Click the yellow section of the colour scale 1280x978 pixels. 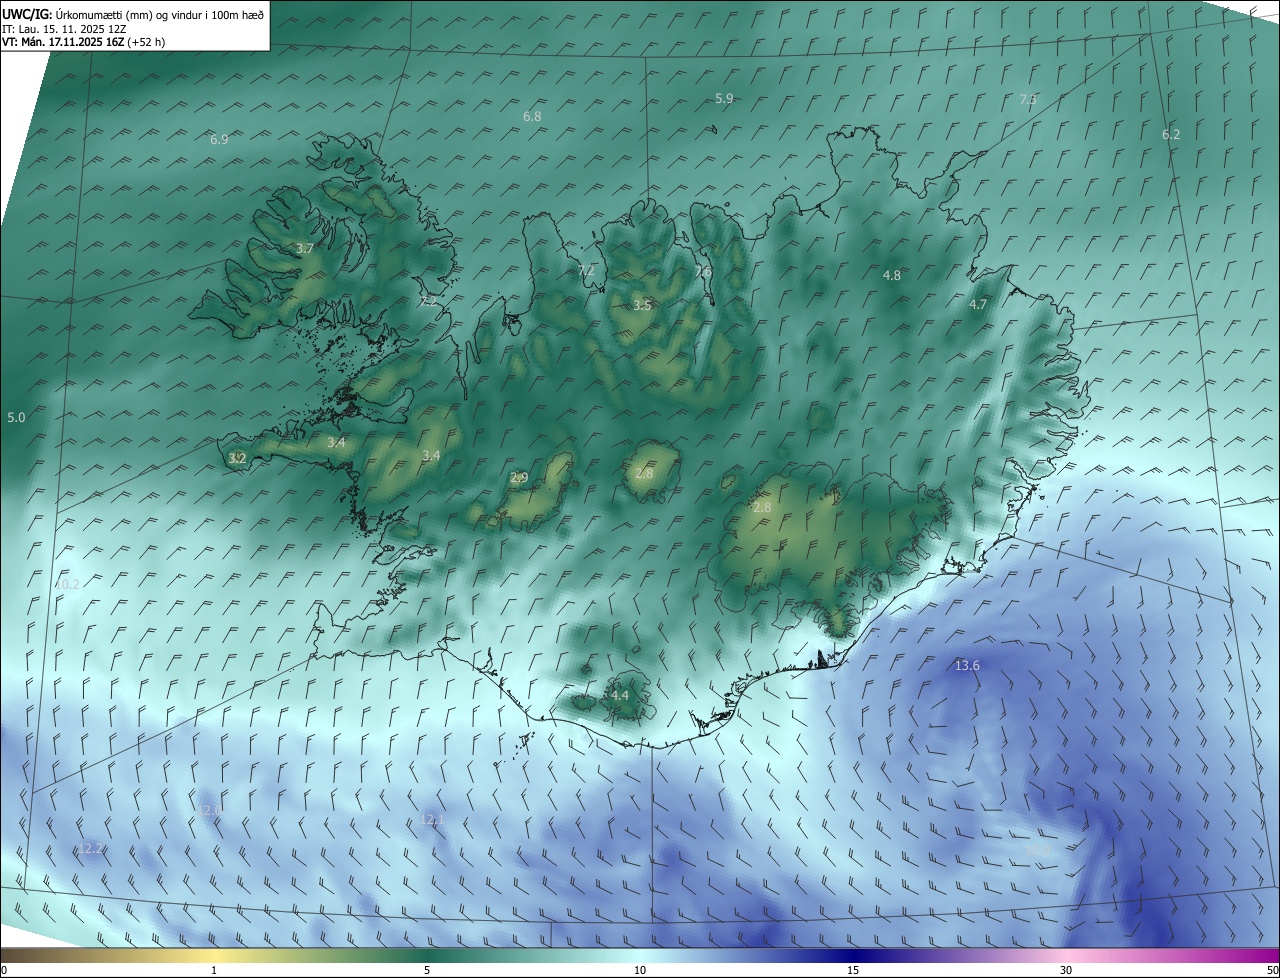pyautogui.click(x=215, y=955)
